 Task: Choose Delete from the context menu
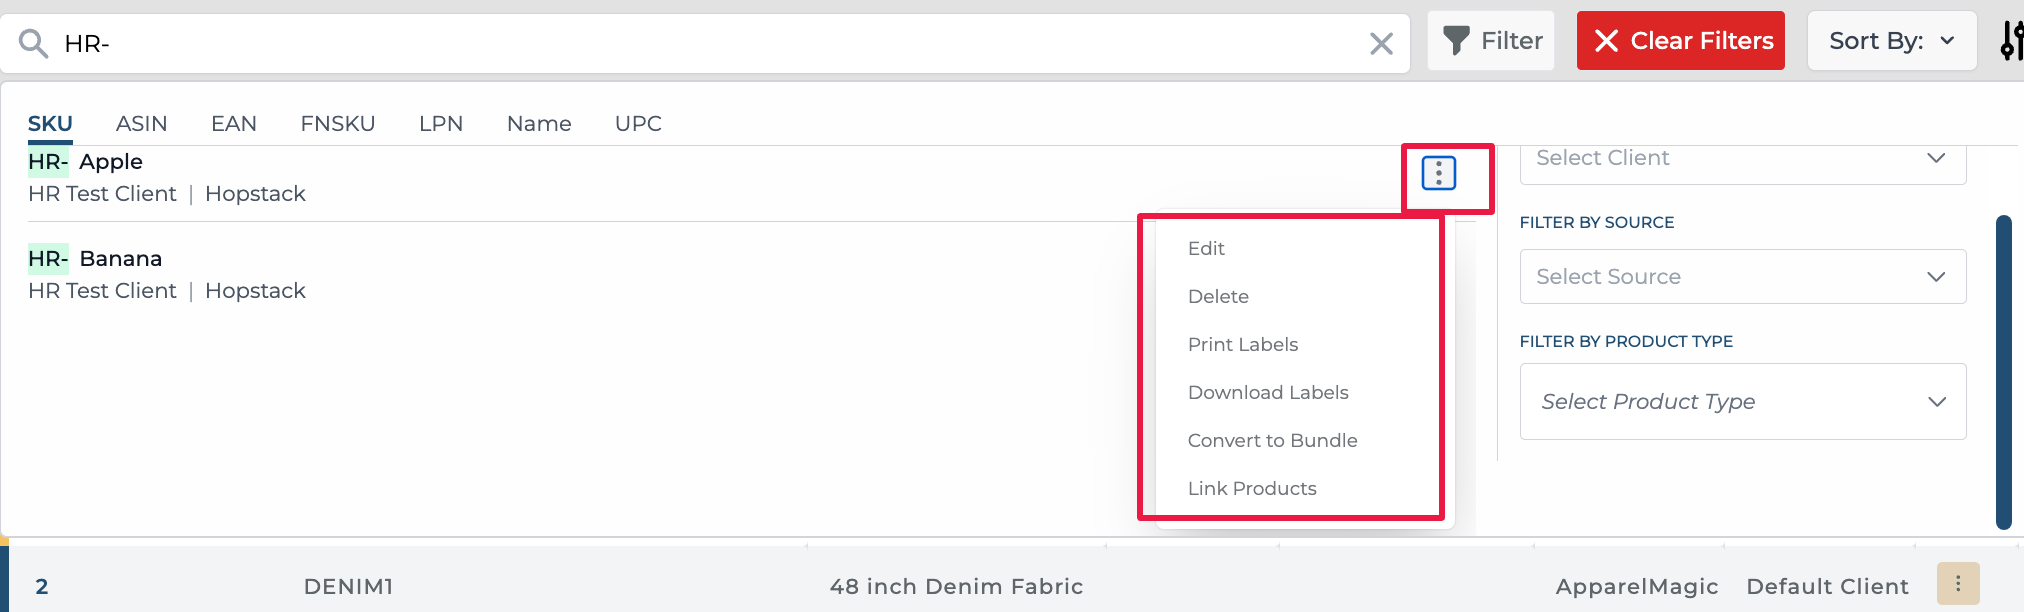tap(1218, 296)
